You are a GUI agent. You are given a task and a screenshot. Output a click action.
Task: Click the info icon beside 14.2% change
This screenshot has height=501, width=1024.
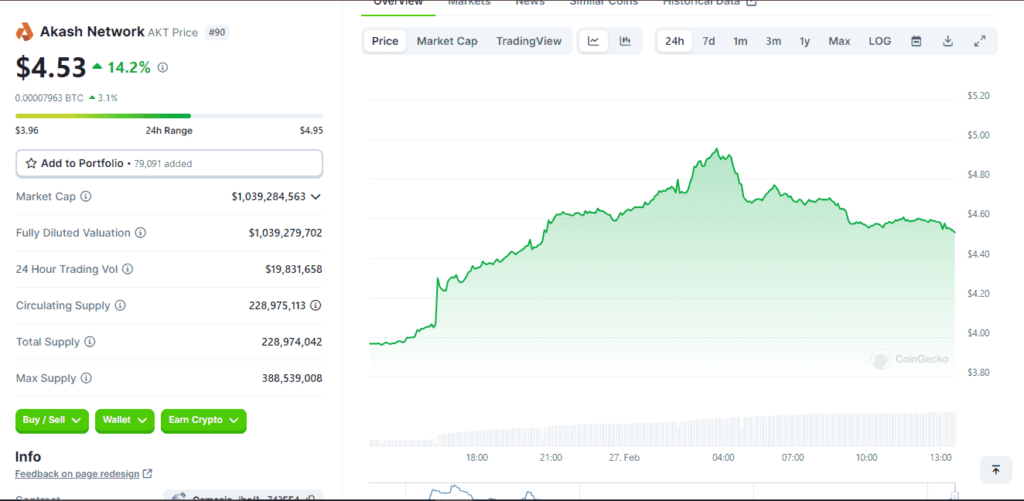coord(163,67)
